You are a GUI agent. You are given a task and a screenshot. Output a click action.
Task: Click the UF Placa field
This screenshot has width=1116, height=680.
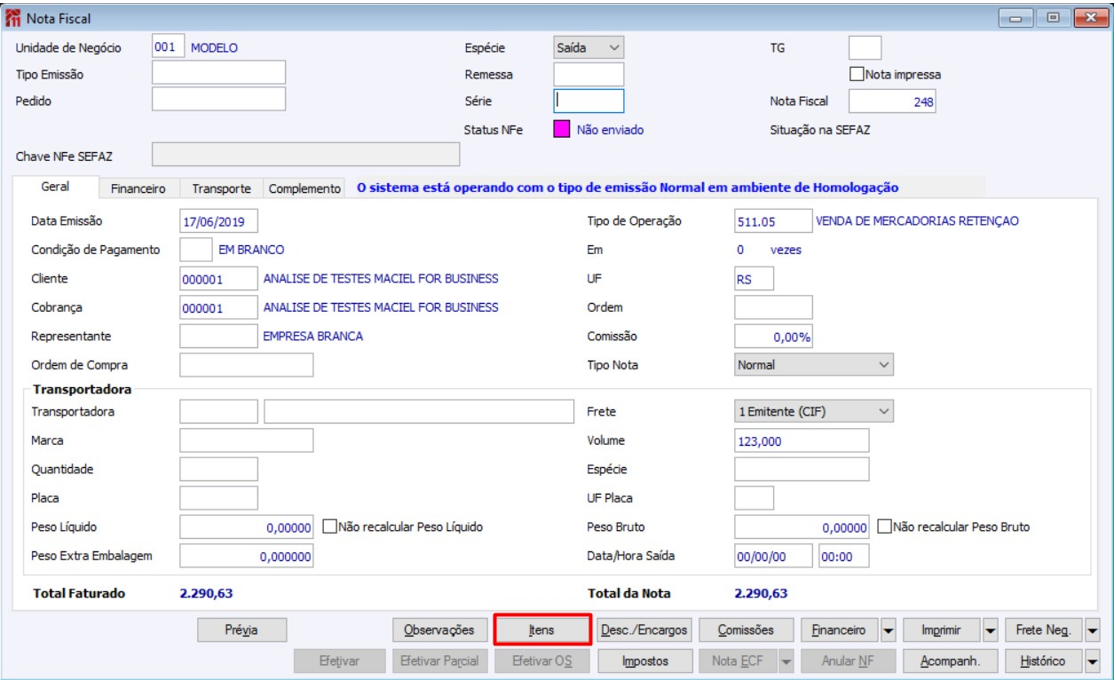[754, 498]
